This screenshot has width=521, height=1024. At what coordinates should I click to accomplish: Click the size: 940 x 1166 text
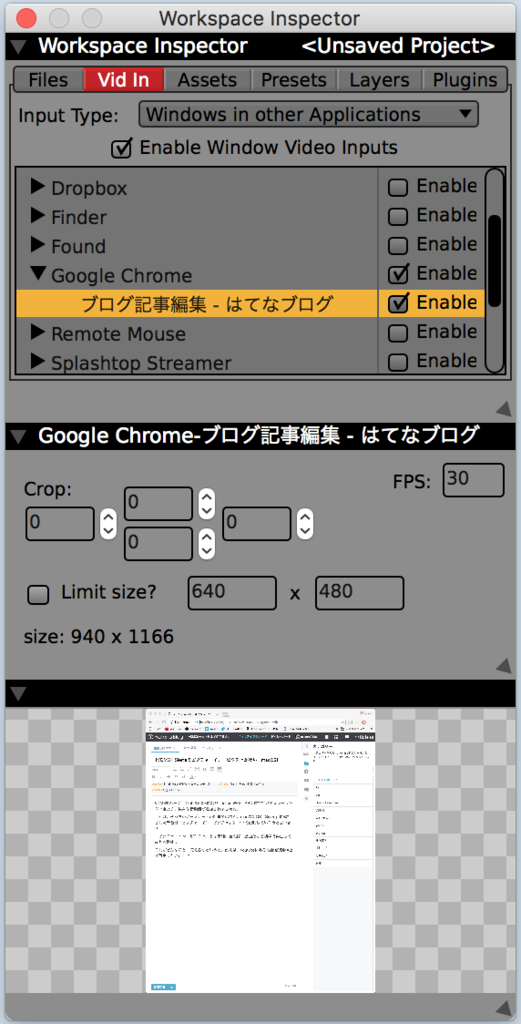click(99, 635)
